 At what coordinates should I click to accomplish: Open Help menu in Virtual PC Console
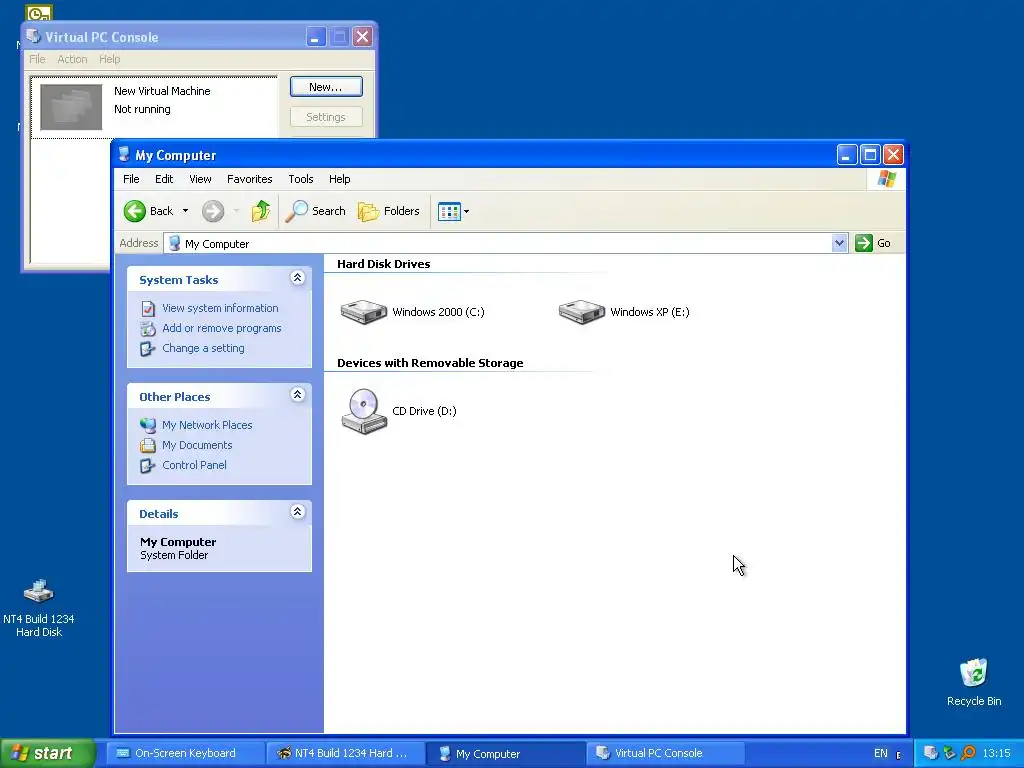[x=110, y=59]
